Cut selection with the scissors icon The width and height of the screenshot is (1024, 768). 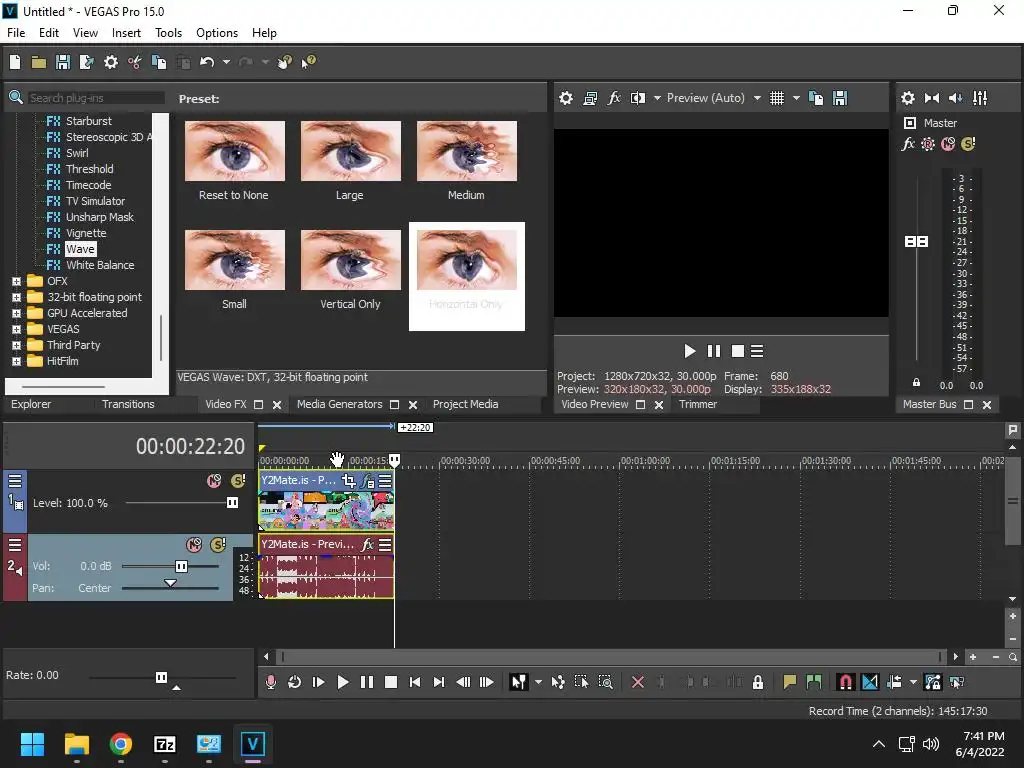pos(135,62)
